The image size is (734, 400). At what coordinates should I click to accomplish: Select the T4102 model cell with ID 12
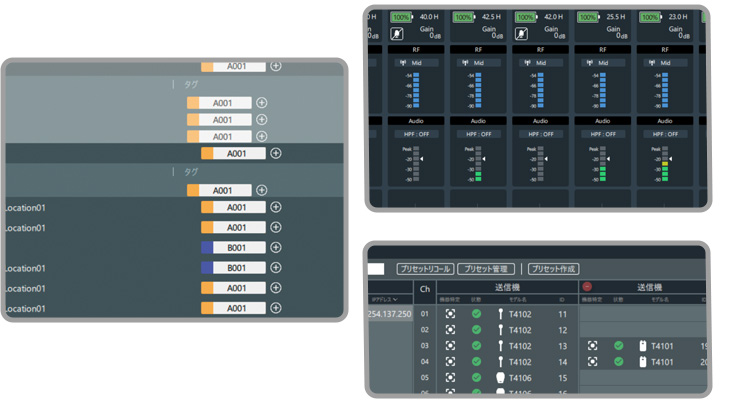click(520, 330)
